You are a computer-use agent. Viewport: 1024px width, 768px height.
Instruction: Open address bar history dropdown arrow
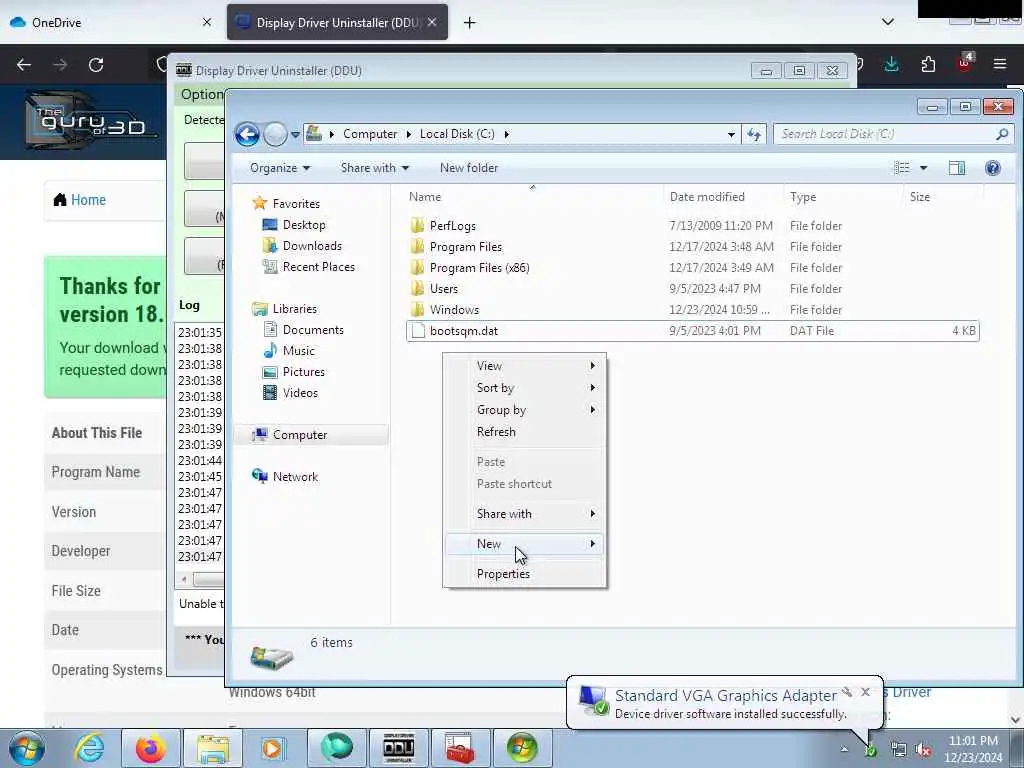[x=731, y=135]
